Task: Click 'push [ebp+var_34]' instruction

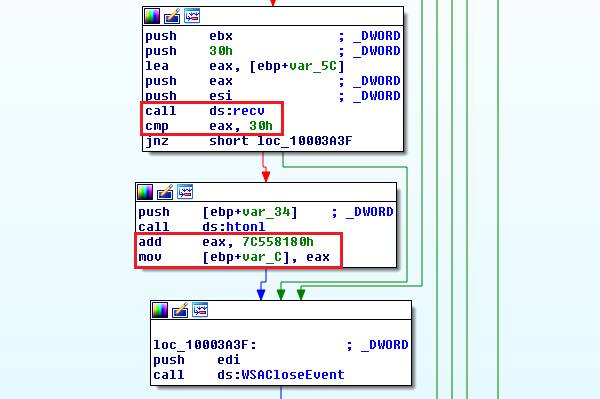Action: (x=218, y=212)
